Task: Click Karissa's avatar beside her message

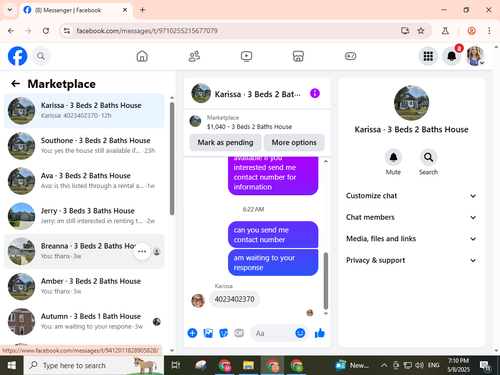Action: tap(198, 301)
